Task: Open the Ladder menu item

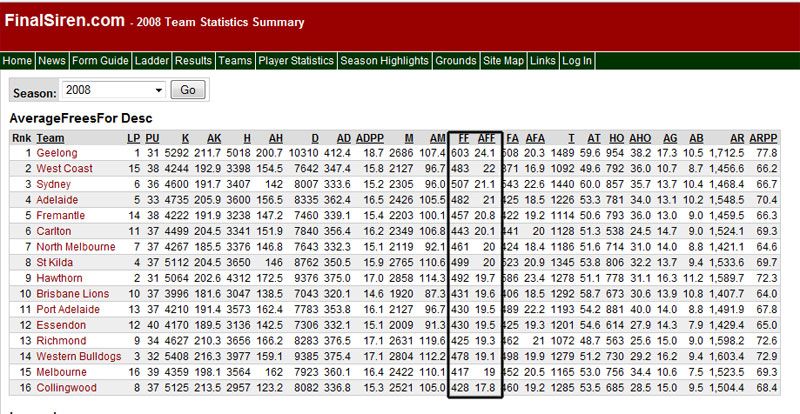Action: coord(151,61)
